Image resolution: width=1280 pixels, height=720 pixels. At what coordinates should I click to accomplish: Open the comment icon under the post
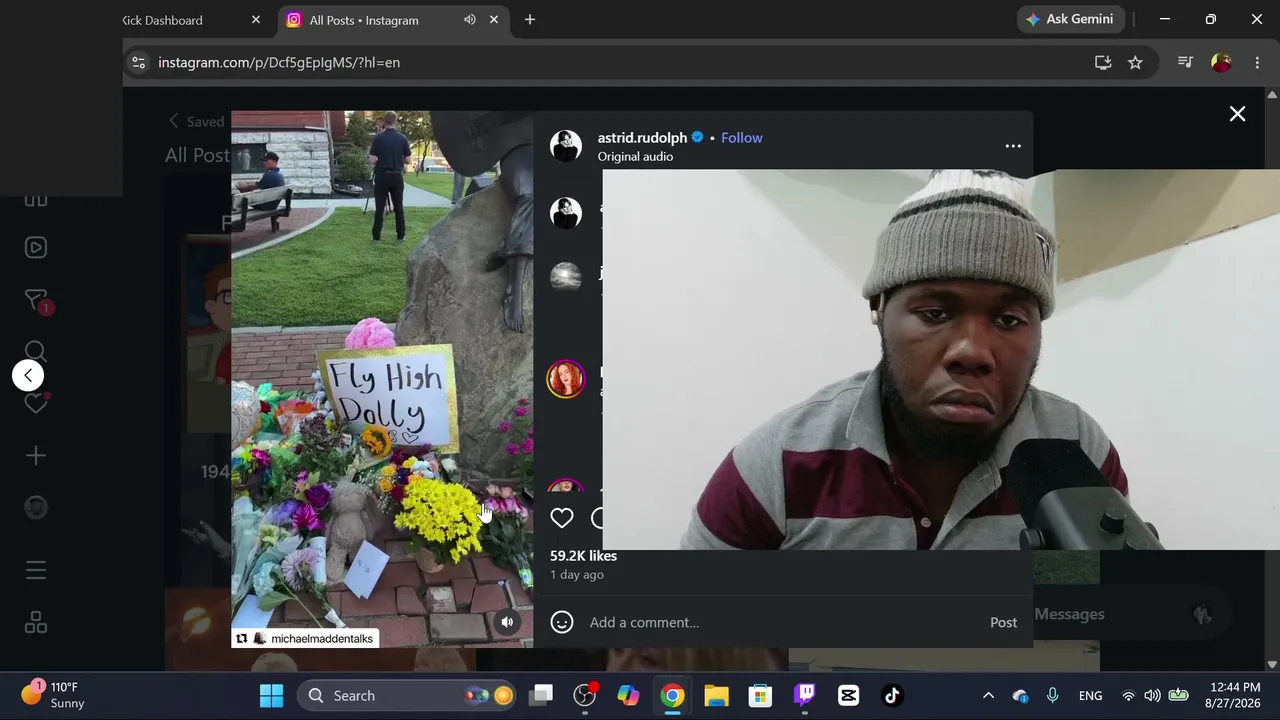coord(598,518)
